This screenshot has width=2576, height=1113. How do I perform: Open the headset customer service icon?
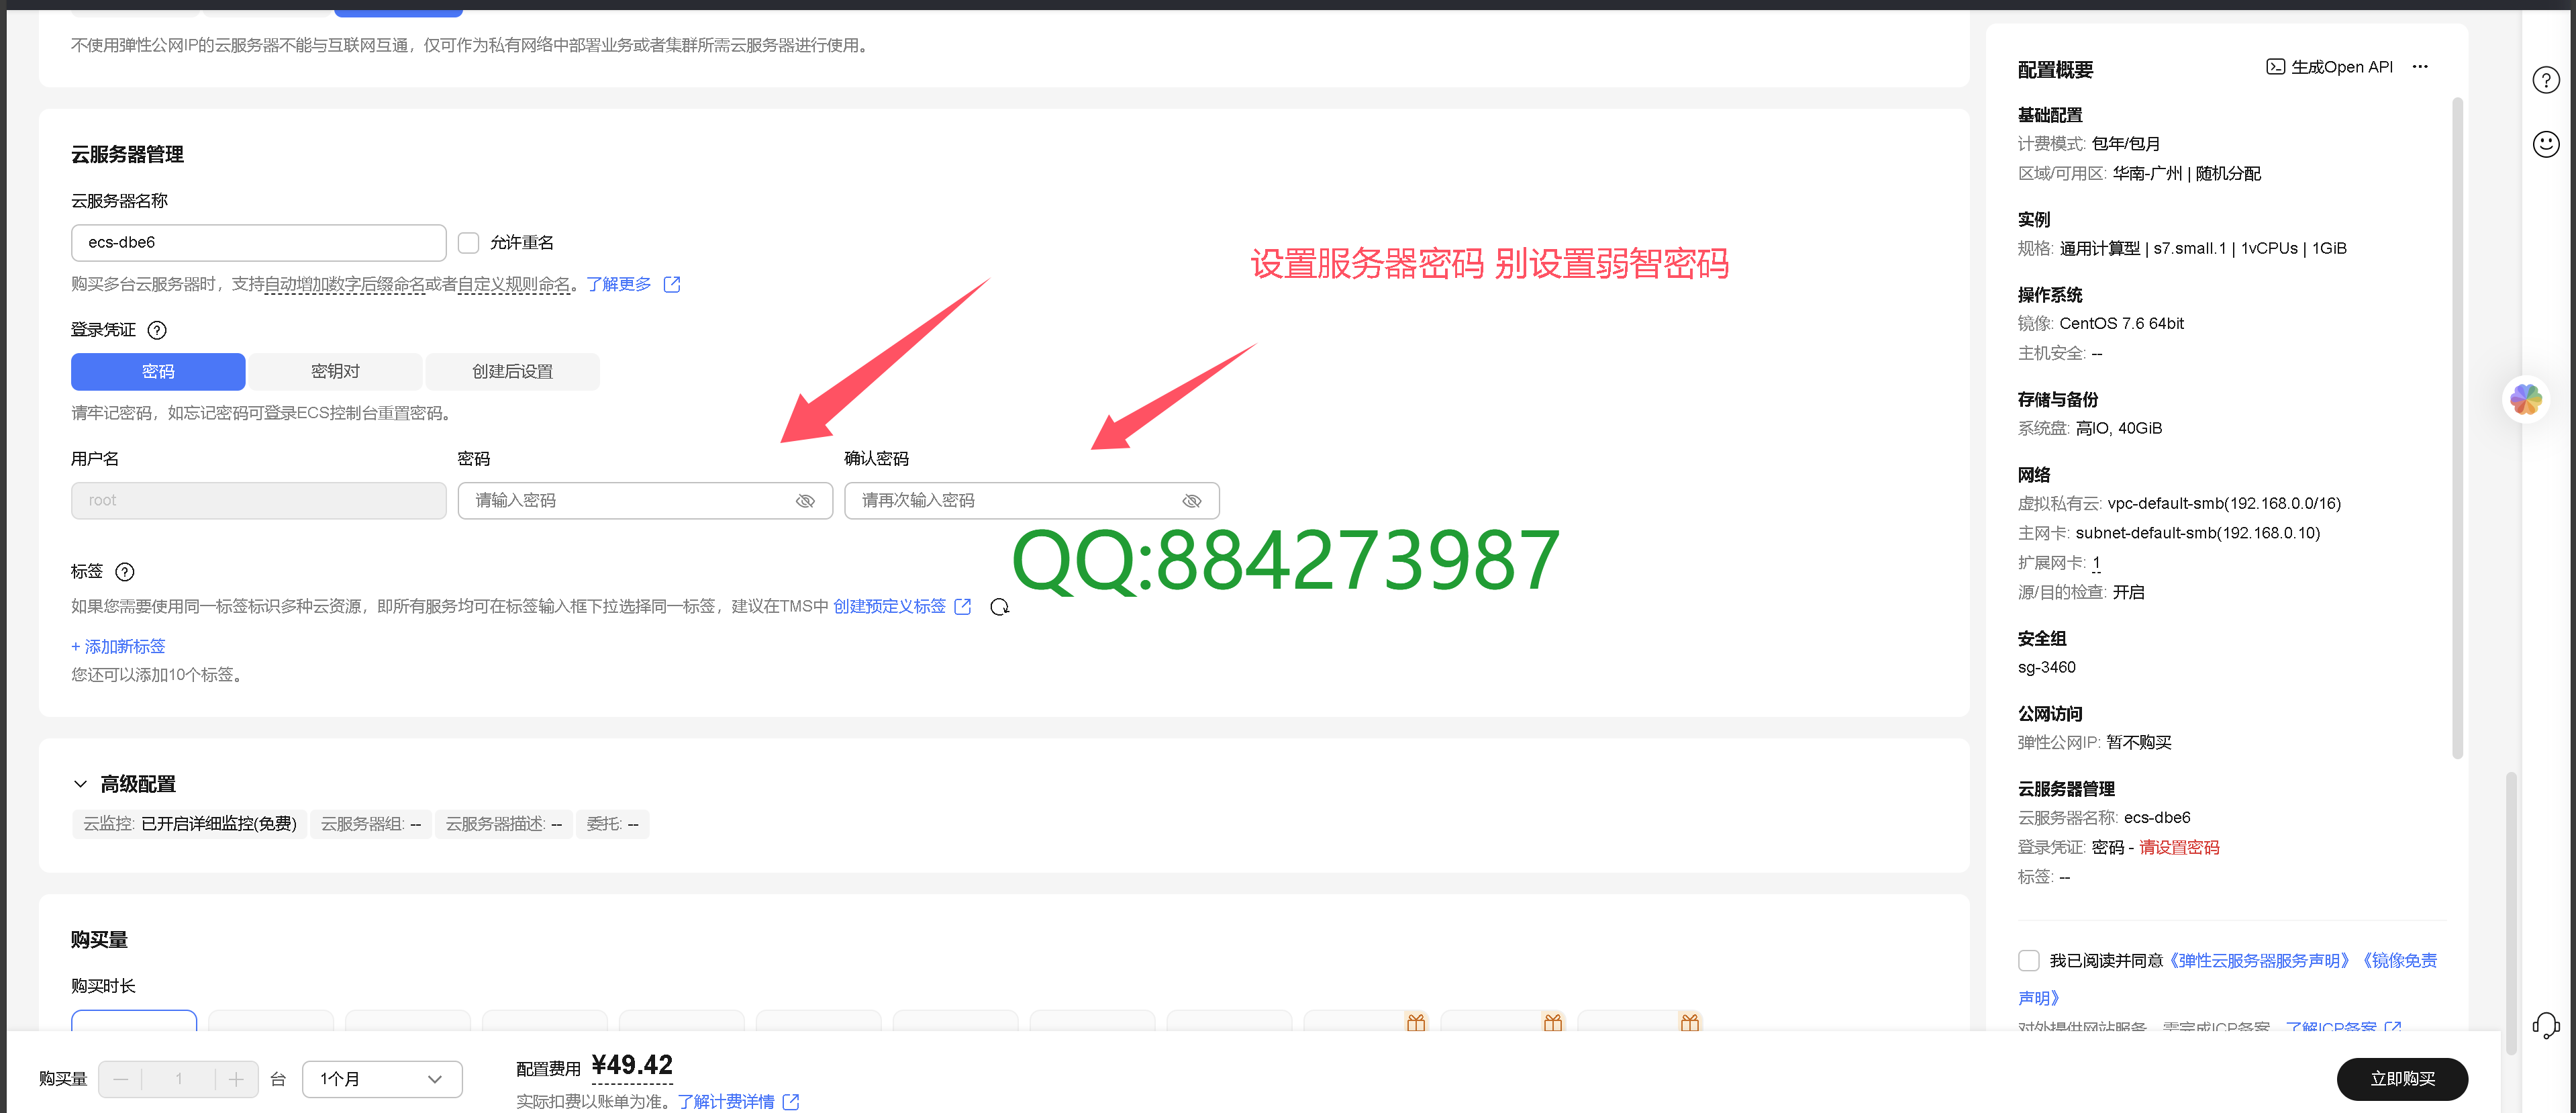(x=2545, y=1025)
